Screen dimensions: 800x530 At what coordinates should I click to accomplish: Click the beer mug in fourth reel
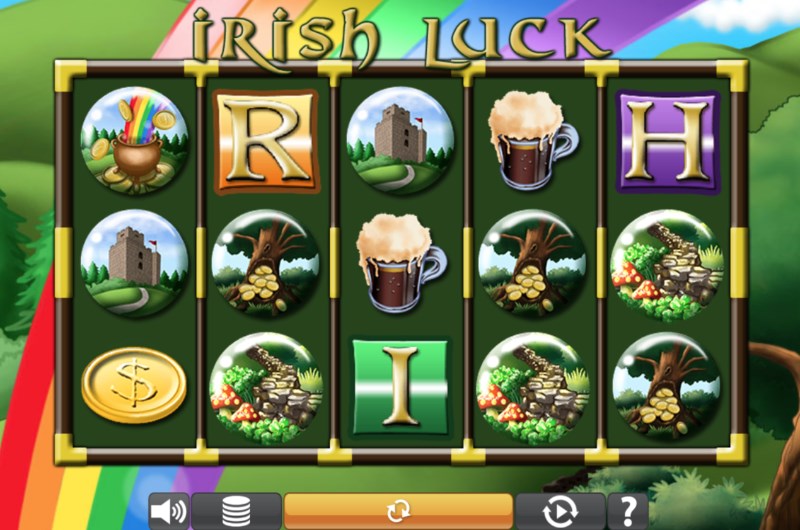coord(533,140)
